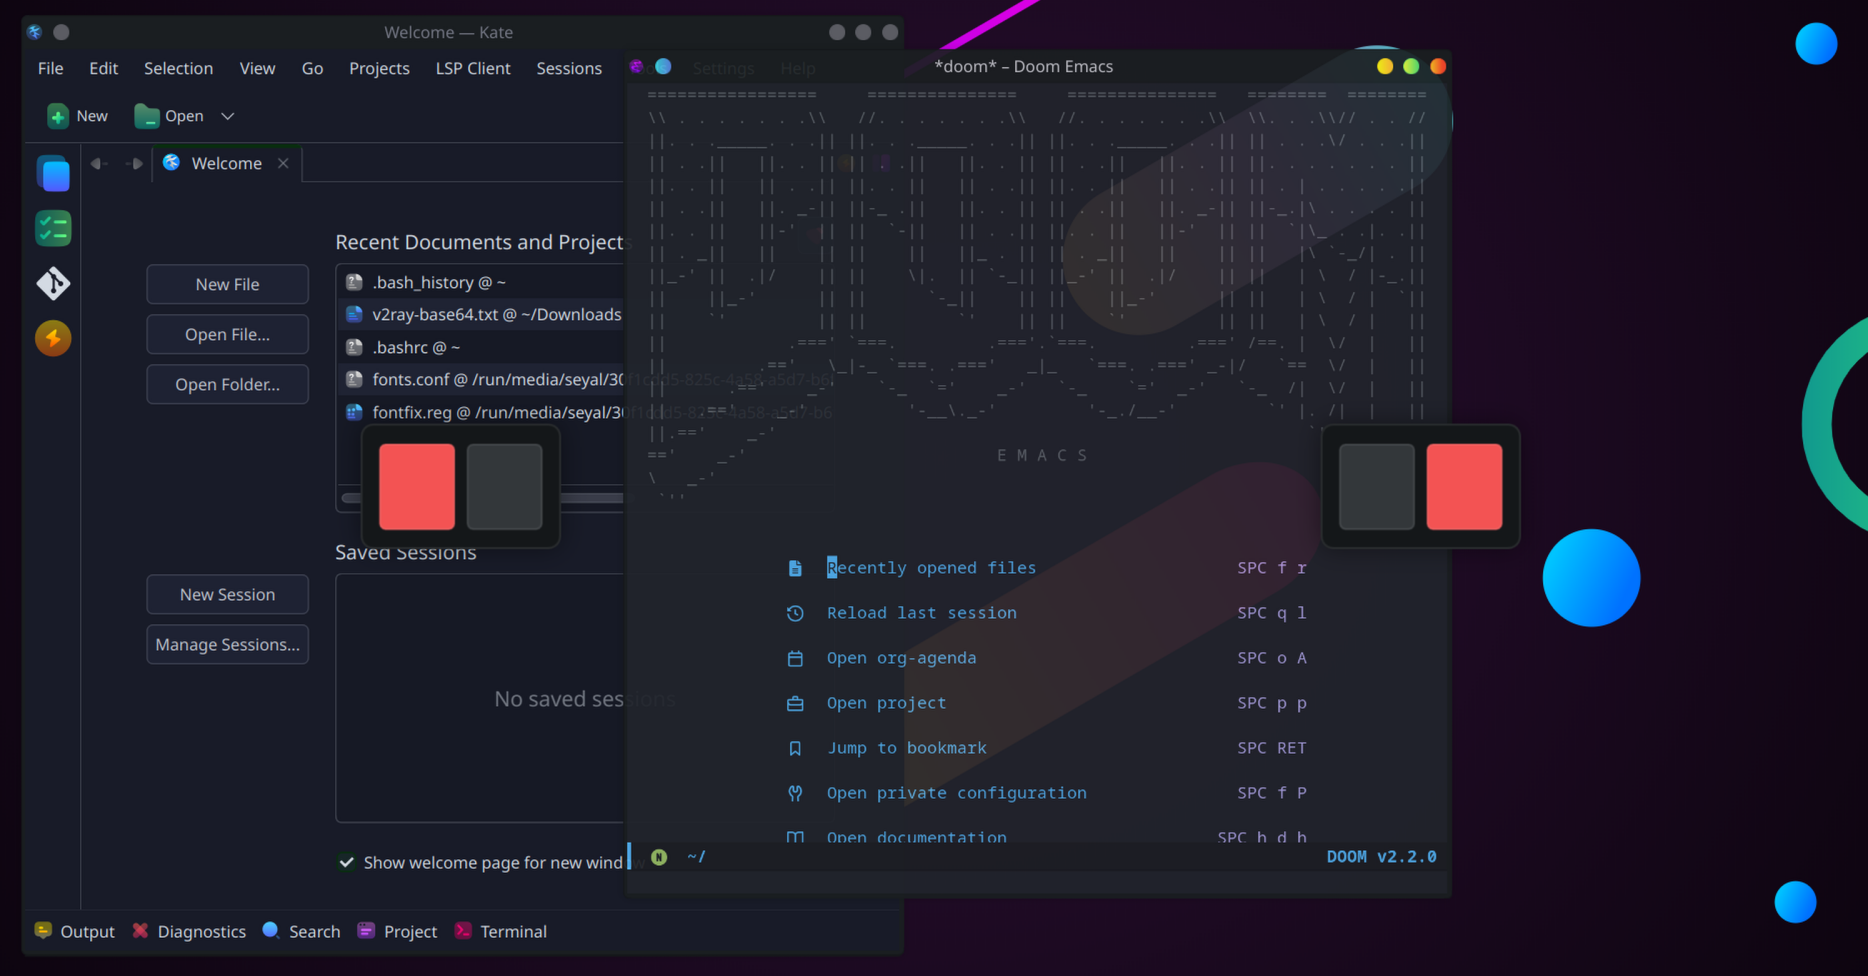The width and height of the screenshot is (1868, 976).
Task: Click the Manage Sessions... button in Kate
Action: 227,644
